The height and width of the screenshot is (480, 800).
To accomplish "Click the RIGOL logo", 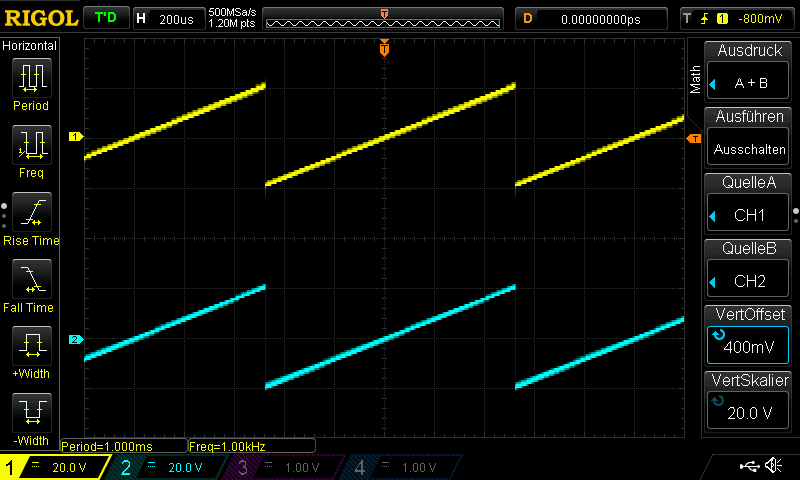I will 41,18.
